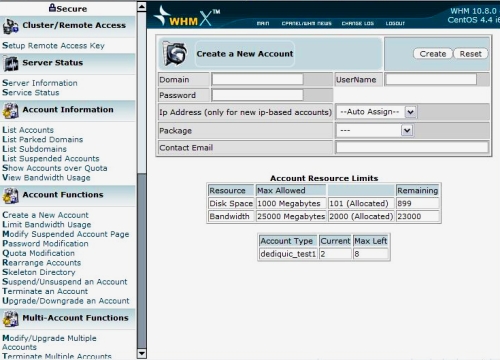Click sidebar scrollbar up arrow
Screen dimensions: 500x360
tap(142, 6)
